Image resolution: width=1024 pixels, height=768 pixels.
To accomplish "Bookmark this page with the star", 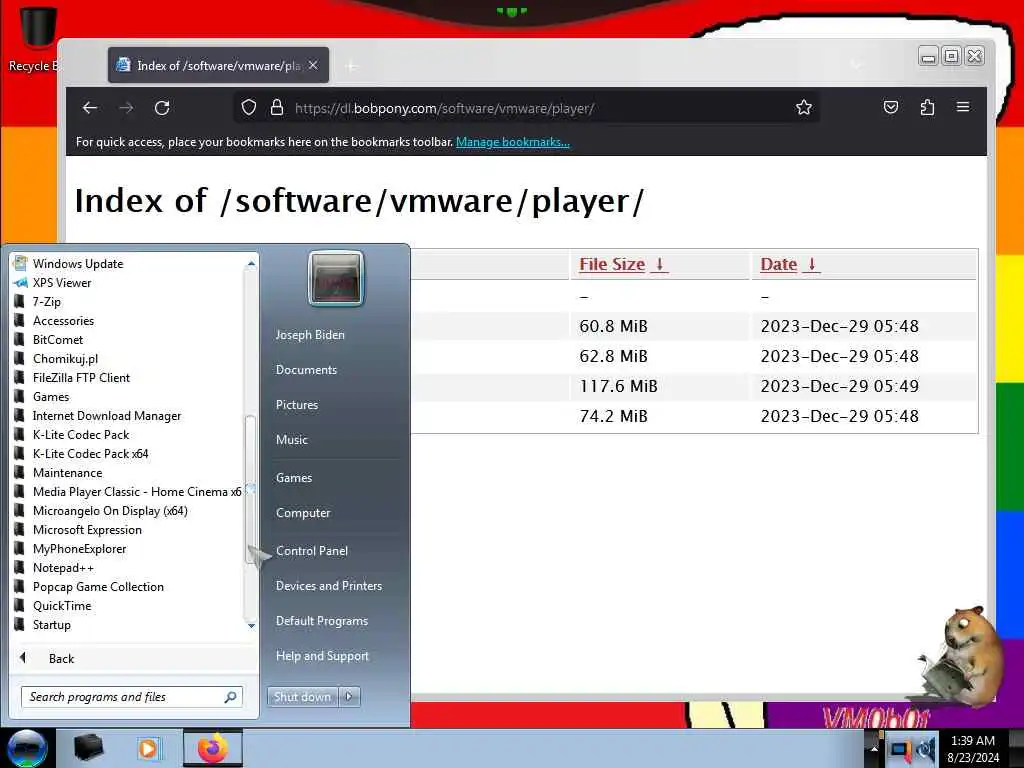I will 804,108.
